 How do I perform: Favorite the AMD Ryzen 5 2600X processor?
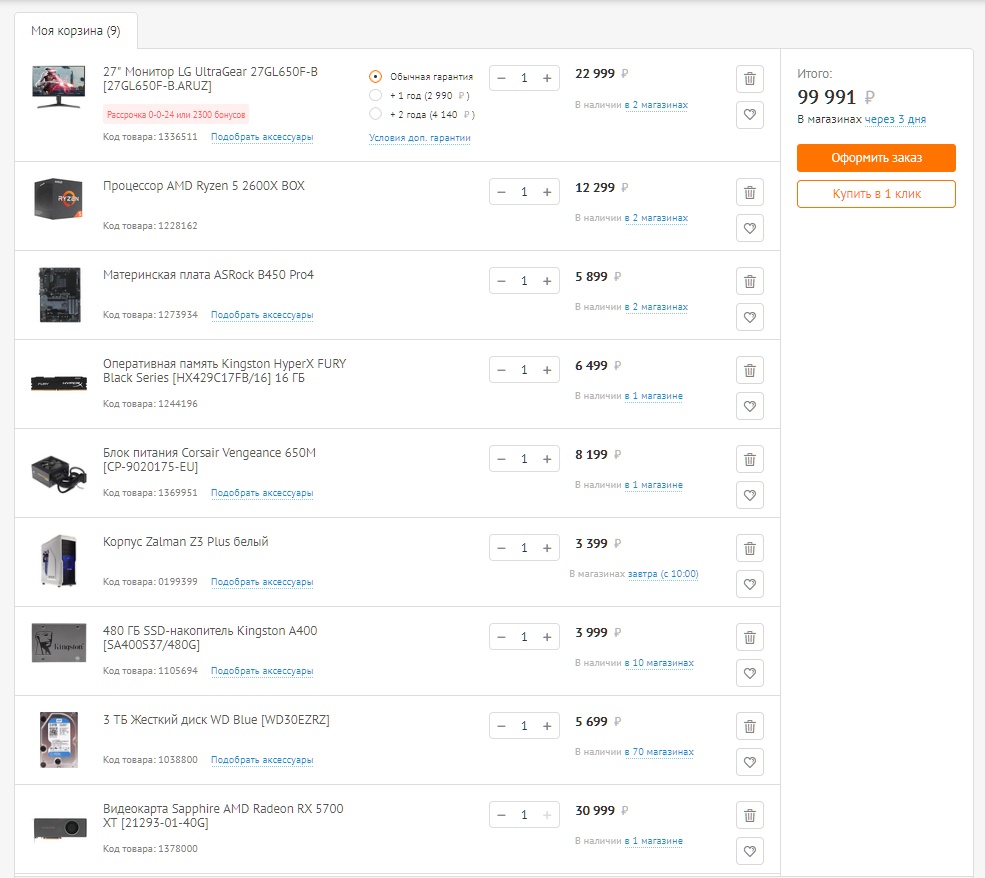749,229
